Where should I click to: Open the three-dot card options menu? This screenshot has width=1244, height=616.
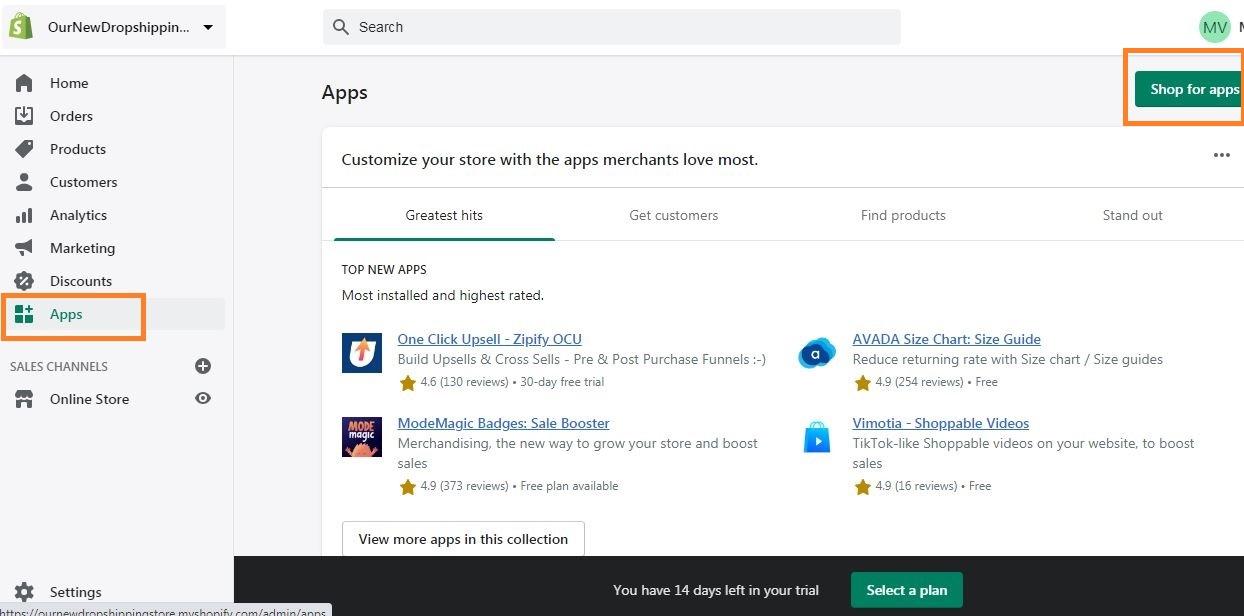[1221, 155]
